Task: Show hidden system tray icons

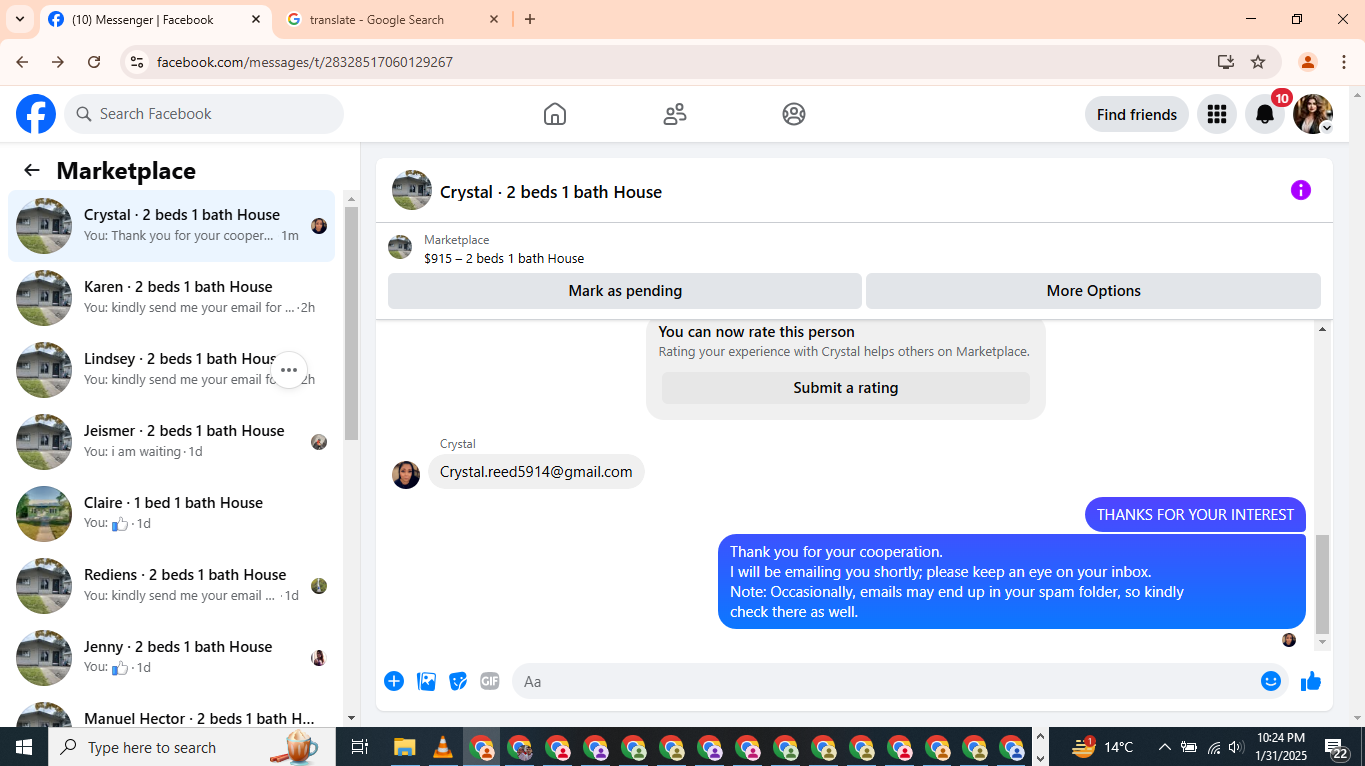Action: [x=1164, y=747]
